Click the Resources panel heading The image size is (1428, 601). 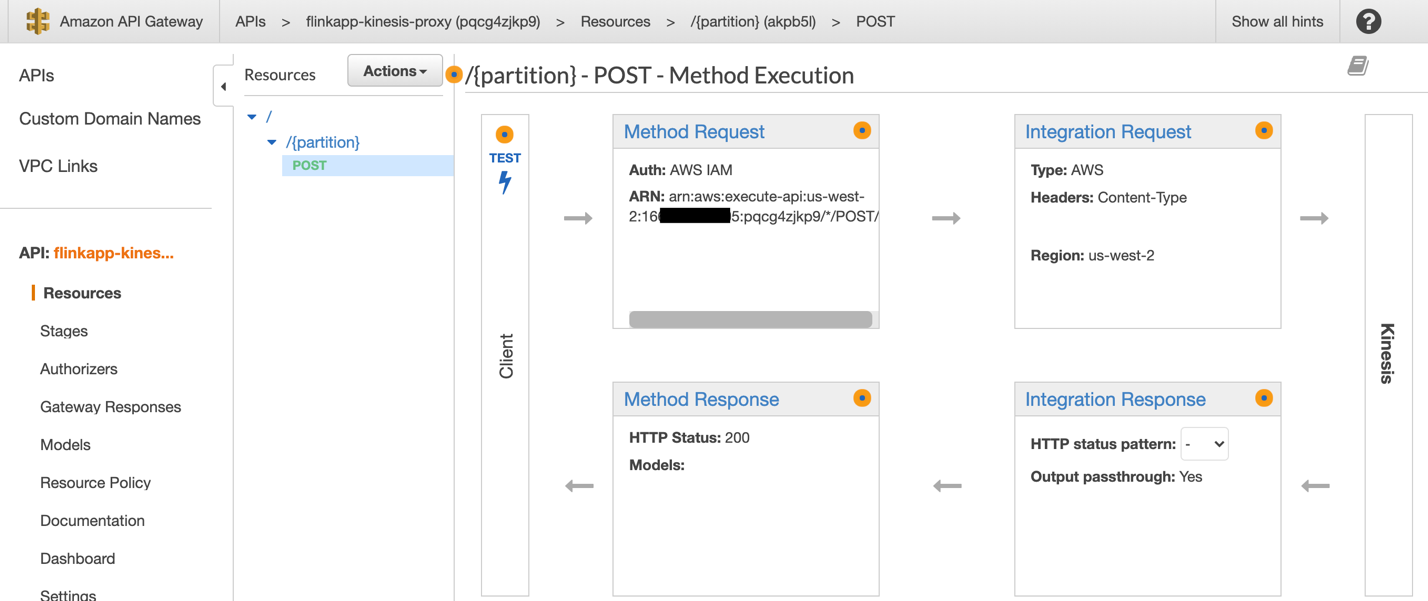[x=280, y=75]
